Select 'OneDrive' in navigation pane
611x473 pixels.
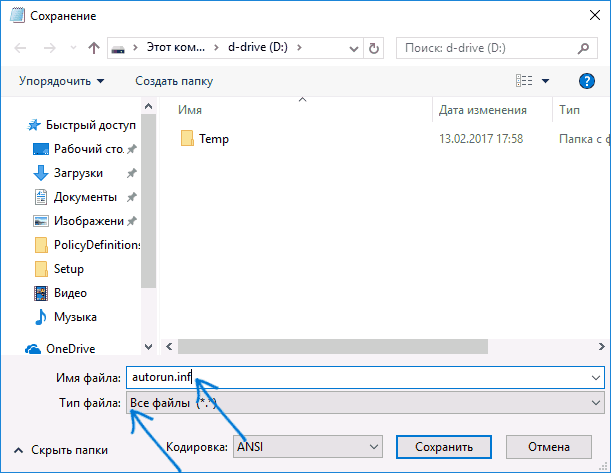point(71,349)
